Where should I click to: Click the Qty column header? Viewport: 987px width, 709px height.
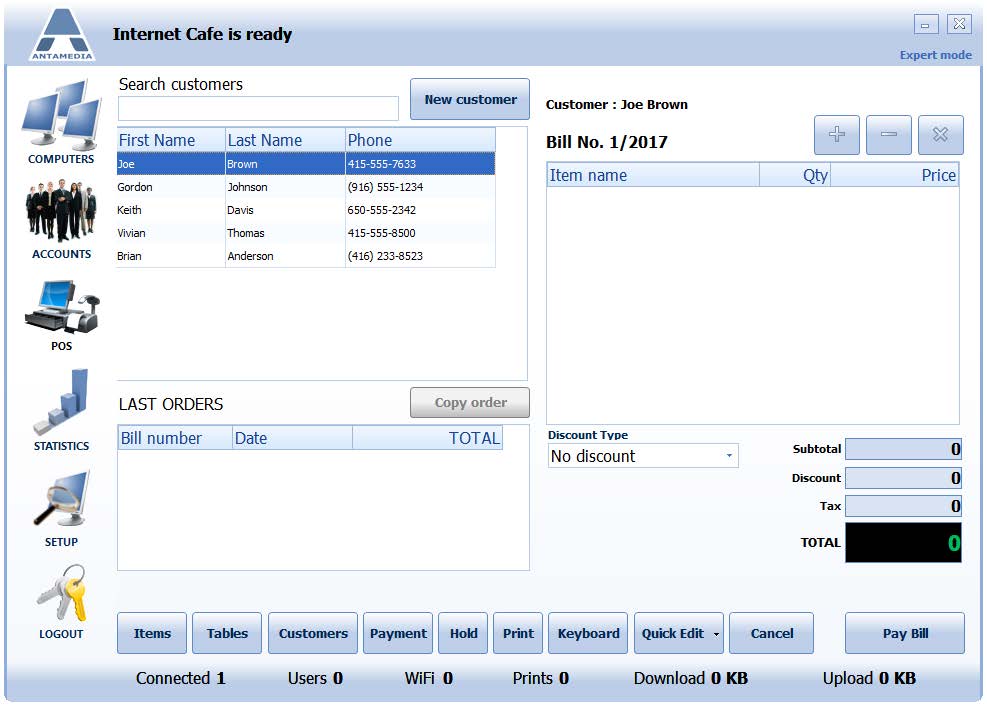[795, 176]
